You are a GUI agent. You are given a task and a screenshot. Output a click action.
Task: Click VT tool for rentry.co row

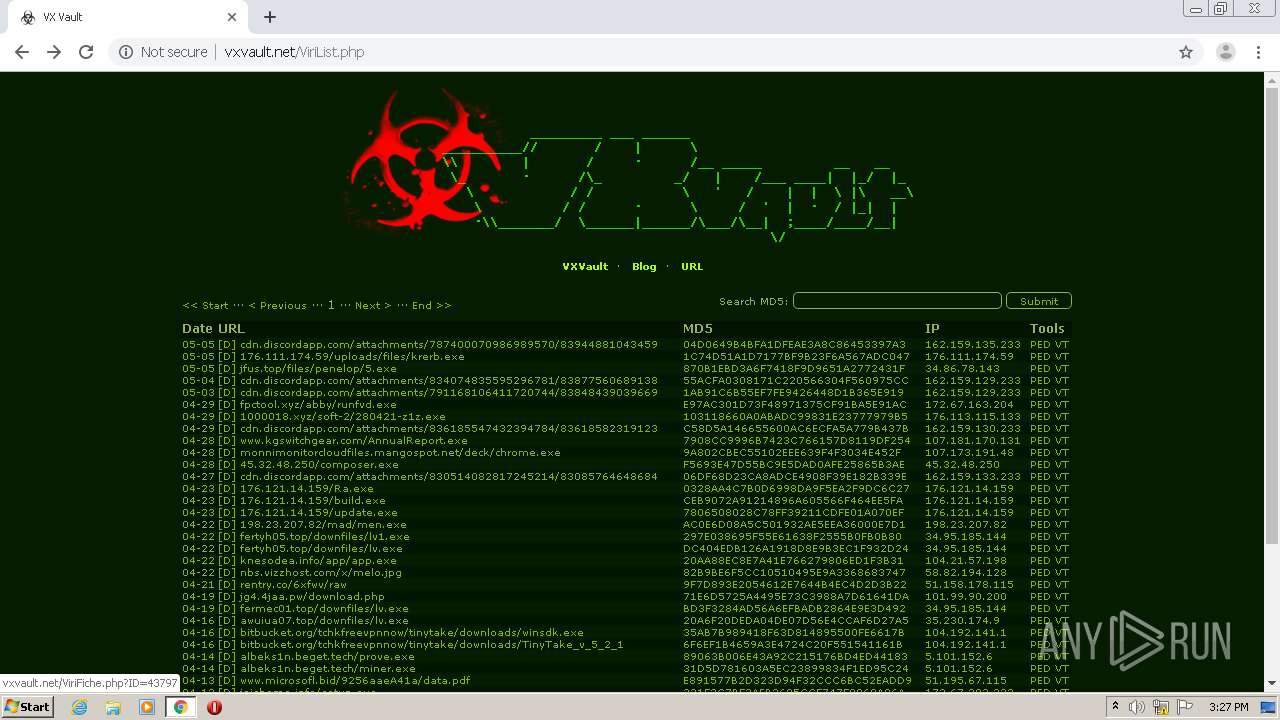[1062, 585]
